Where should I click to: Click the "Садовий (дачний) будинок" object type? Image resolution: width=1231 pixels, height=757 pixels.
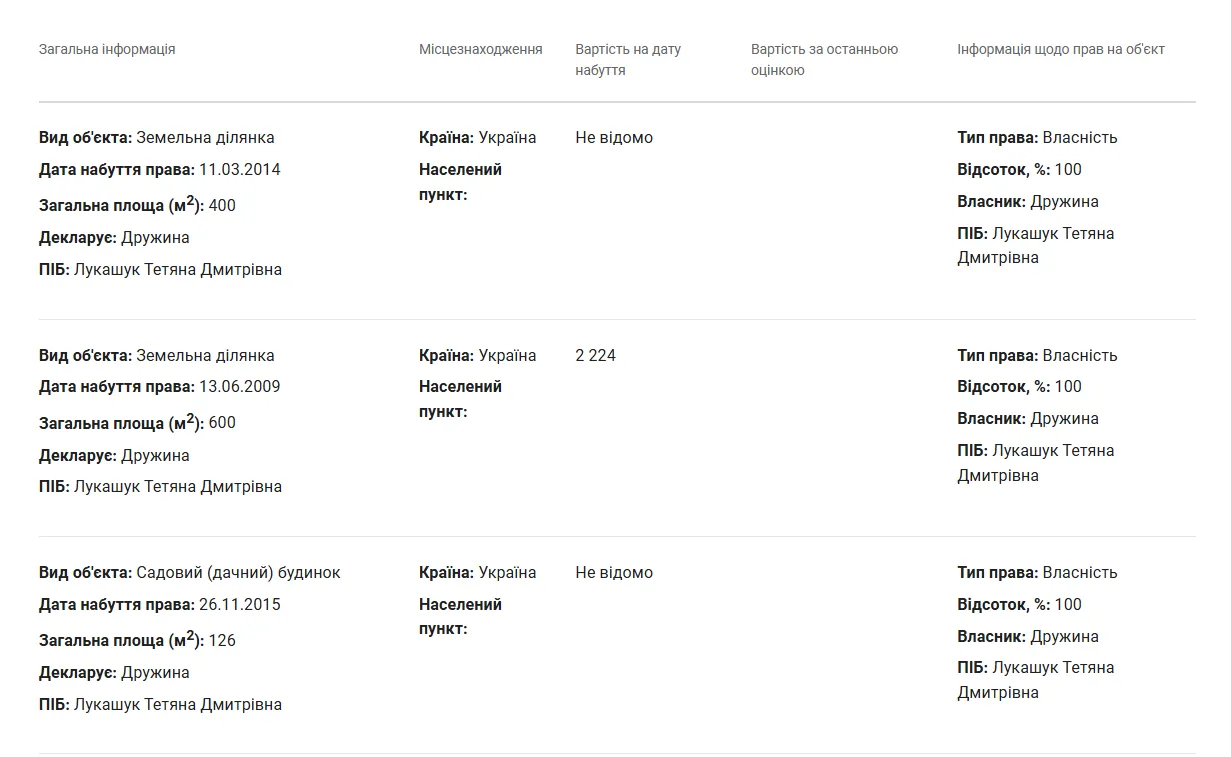pyautogui.click(x=238, y=572)
